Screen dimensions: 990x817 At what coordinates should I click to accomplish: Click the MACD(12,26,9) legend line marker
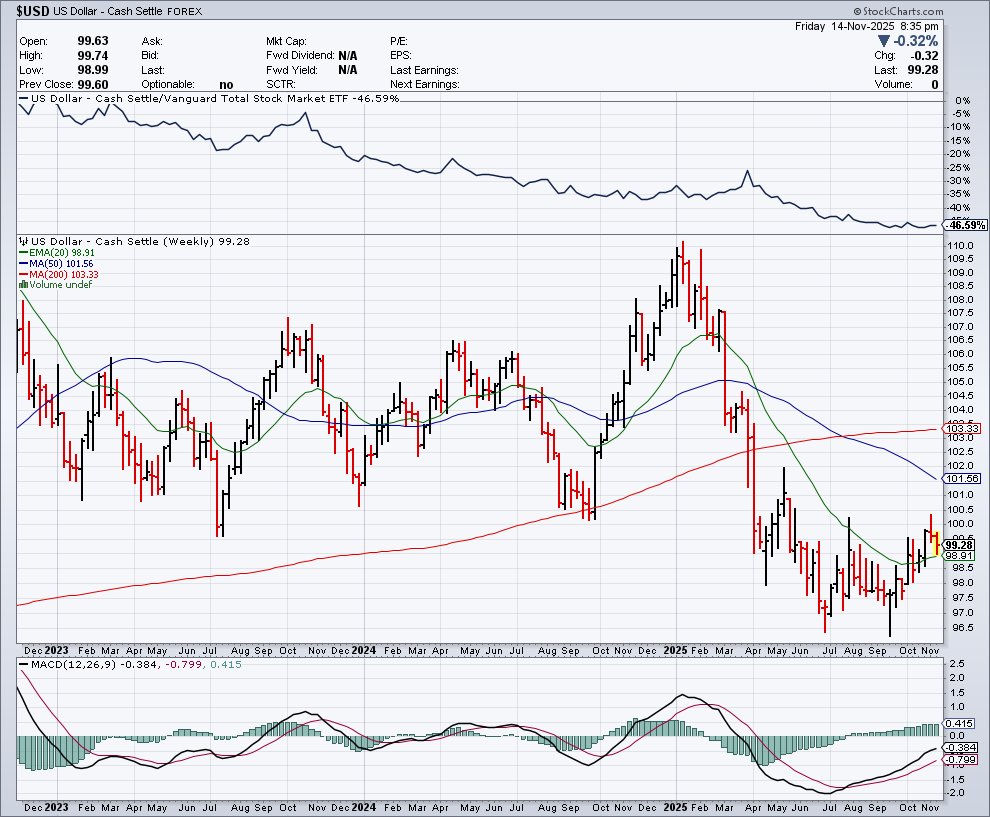point(22,666)
